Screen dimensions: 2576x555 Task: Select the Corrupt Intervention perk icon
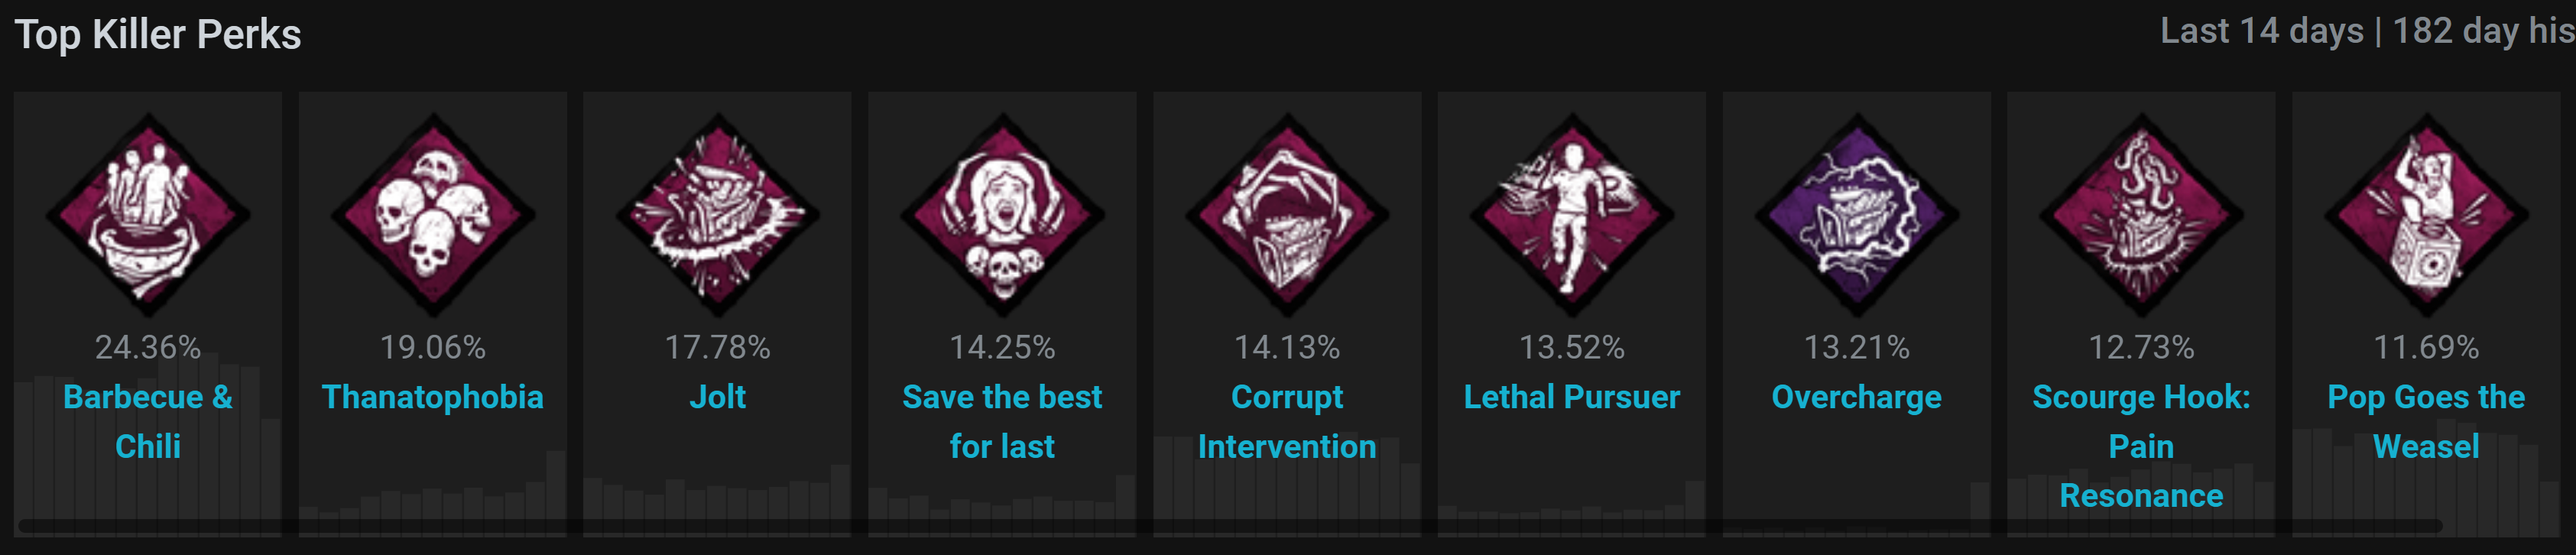1287,214
